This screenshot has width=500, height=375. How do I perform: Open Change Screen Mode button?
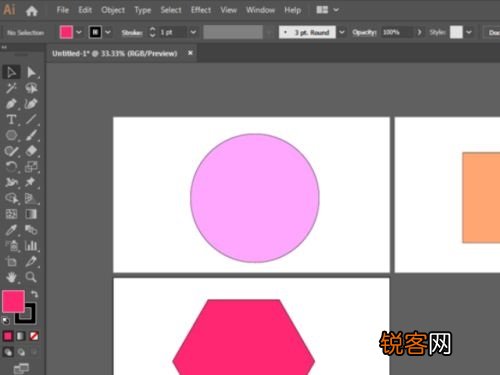click(21, 368)
